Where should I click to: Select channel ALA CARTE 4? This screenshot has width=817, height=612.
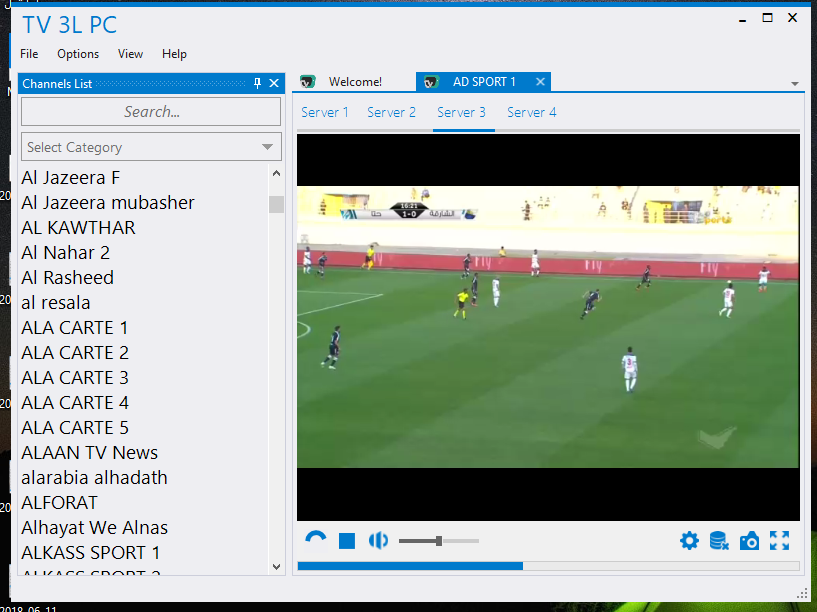[x=75, y=403]
